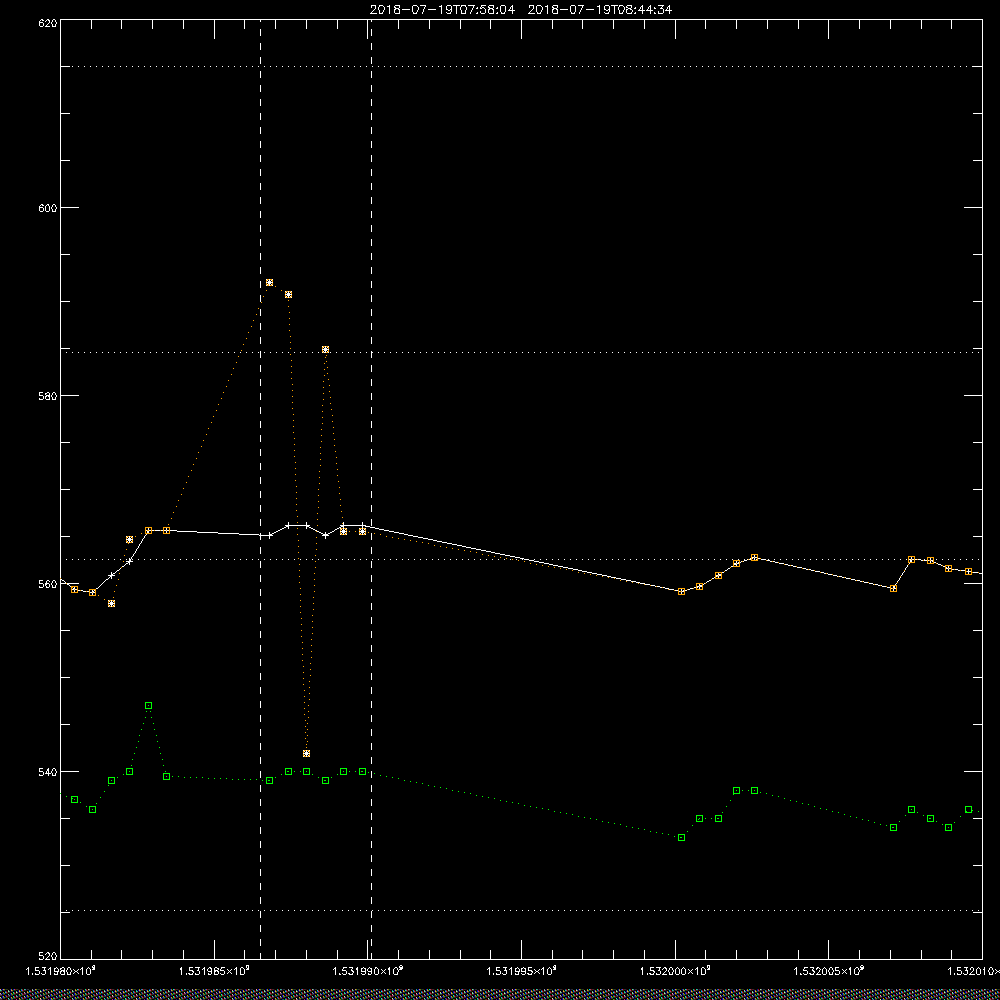Pick the orange spike point near 585
Viewport: 1000px width, 1000px height.
tap(325, 349)
